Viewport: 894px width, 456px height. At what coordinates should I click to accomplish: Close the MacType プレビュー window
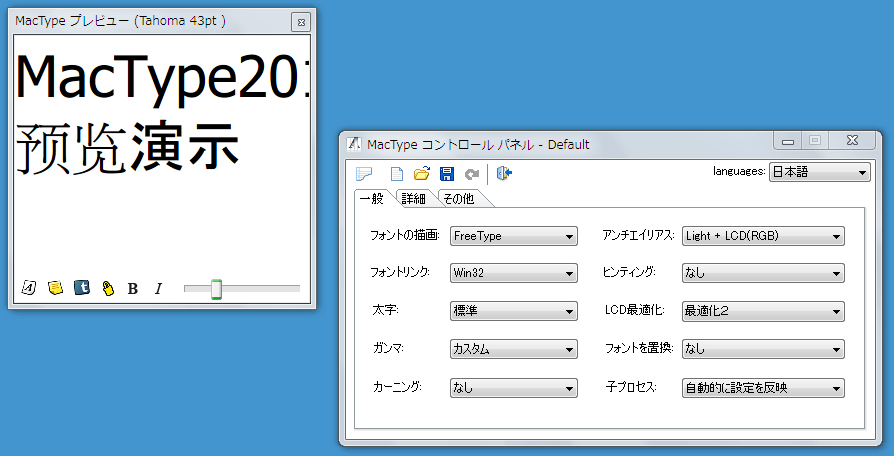(301, 22)
